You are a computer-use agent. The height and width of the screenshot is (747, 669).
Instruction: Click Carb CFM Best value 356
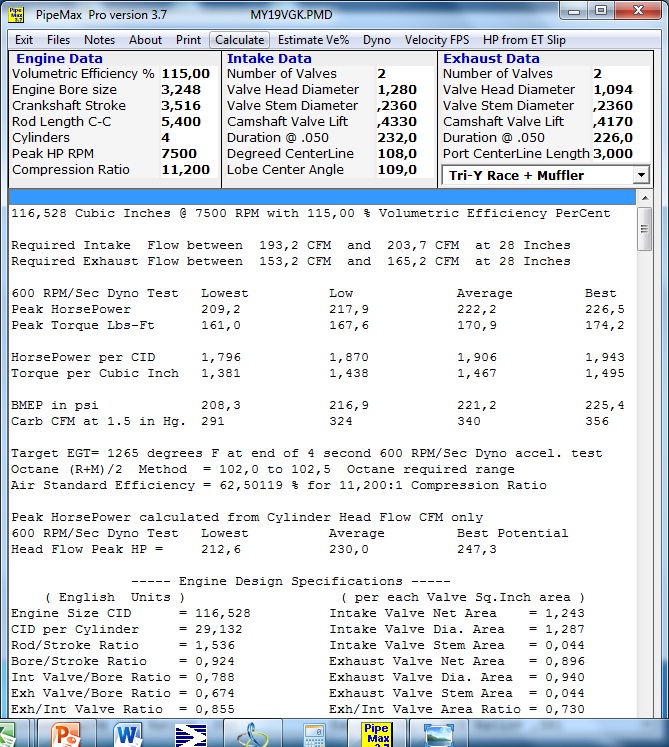pos(597,422)
